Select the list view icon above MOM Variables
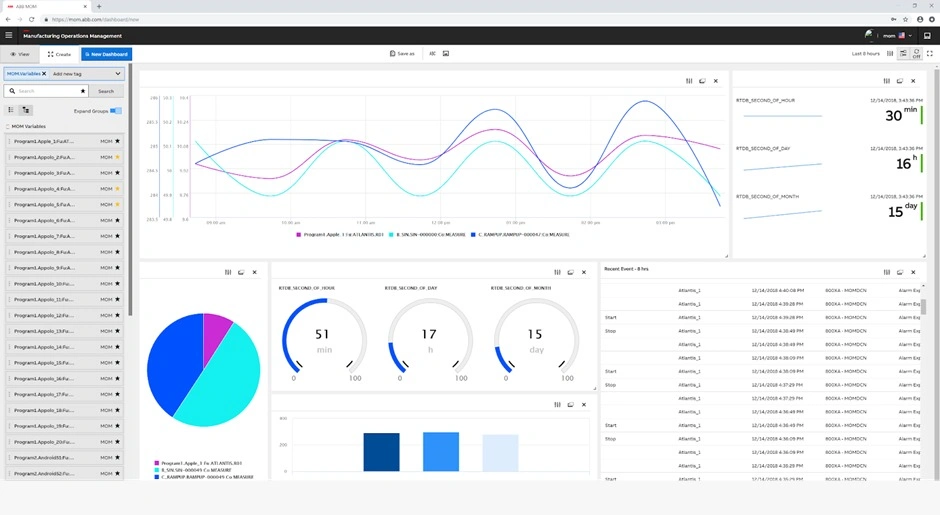The image size is (940, 515). coord(11,110)
